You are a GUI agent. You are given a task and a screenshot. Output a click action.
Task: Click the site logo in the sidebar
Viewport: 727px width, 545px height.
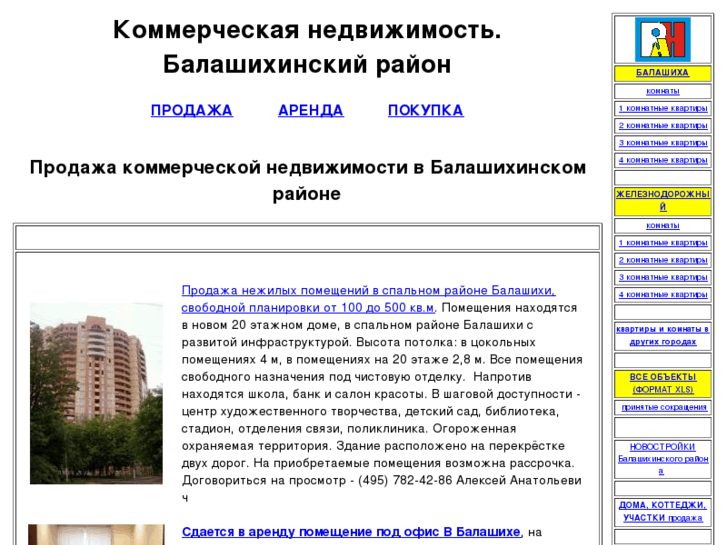pyautogui.click(x=663, y=39)
